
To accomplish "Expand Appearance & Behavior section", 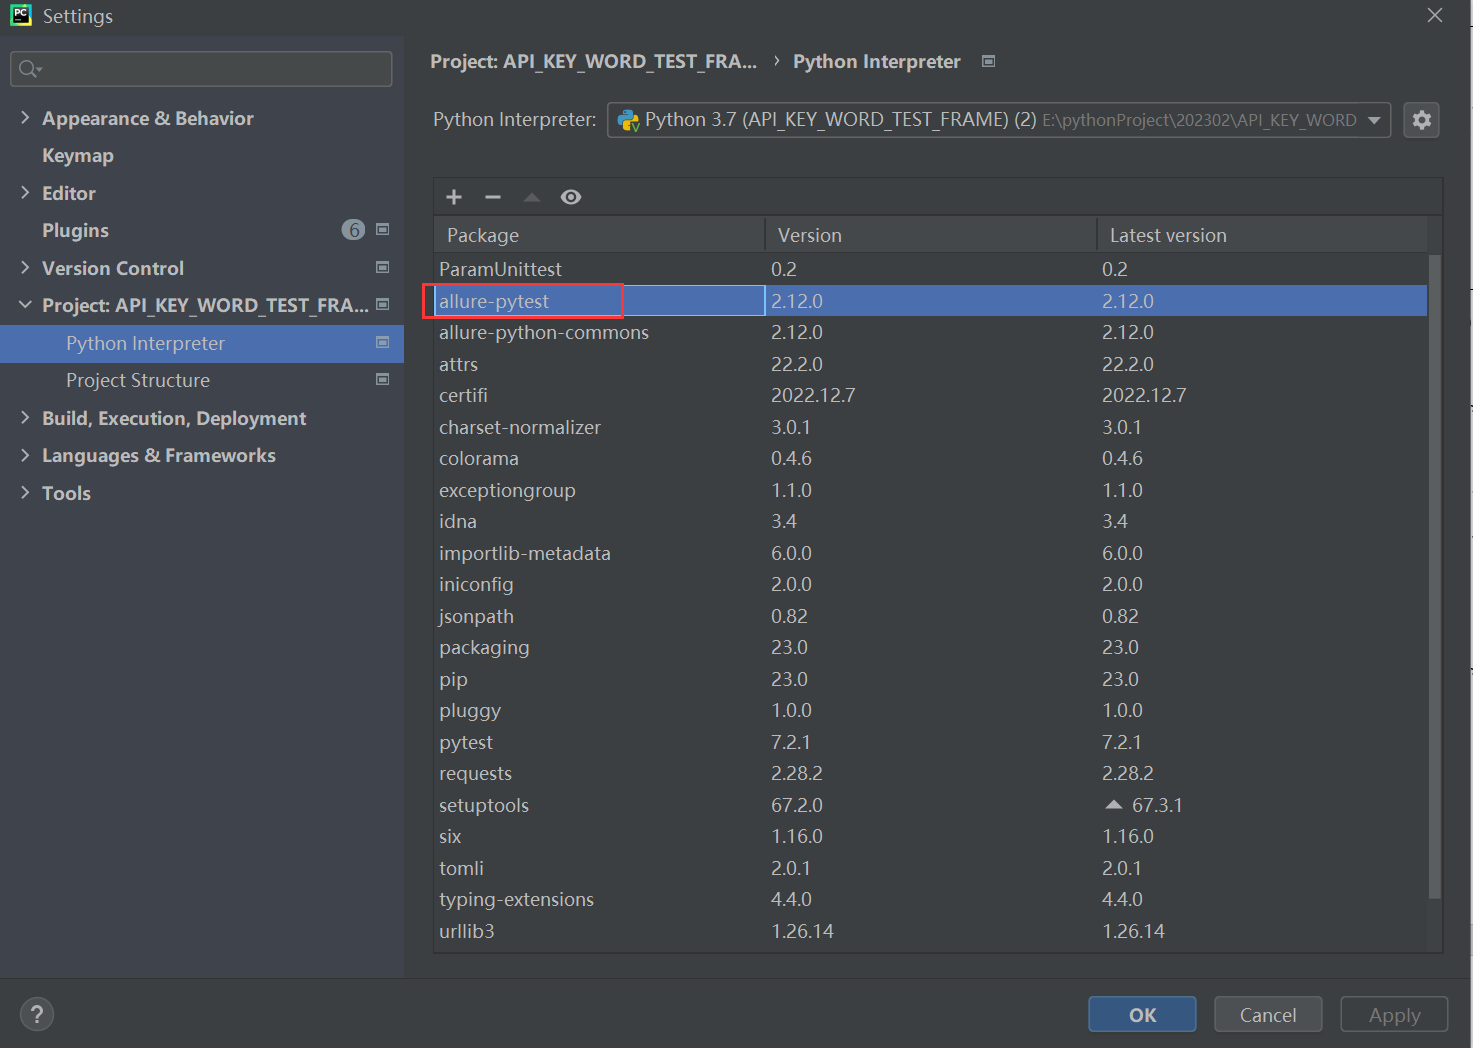I will tap(25, 118).
